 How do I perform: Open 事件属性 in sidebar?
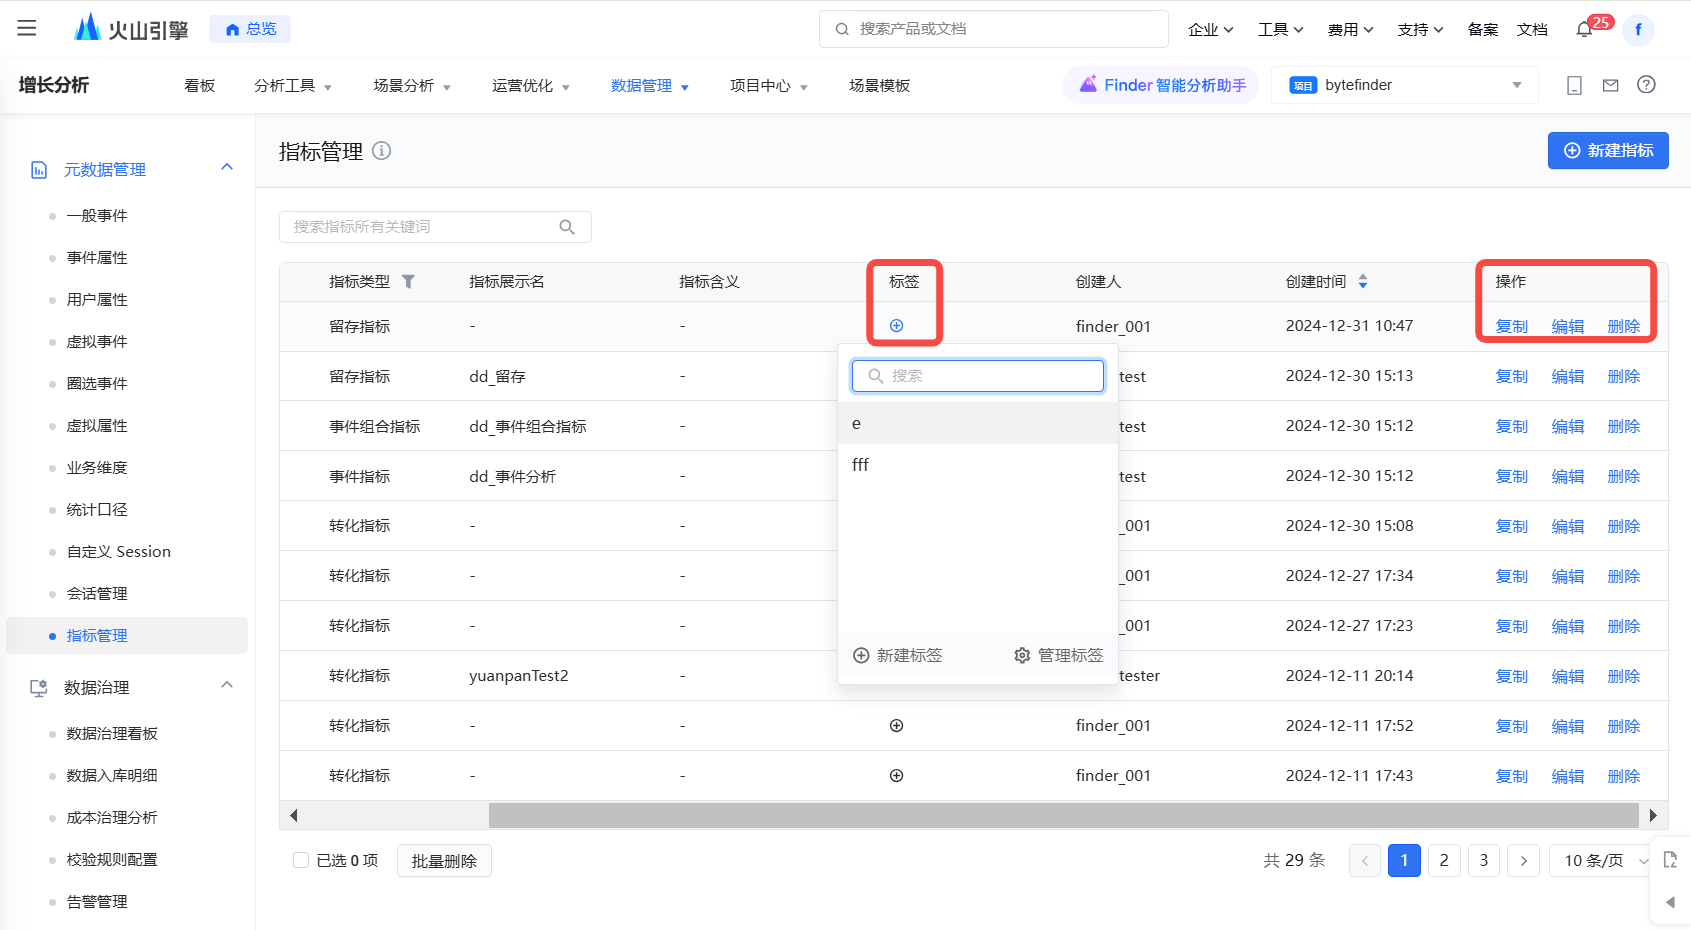pyautogui.click(x=97, y=258)
